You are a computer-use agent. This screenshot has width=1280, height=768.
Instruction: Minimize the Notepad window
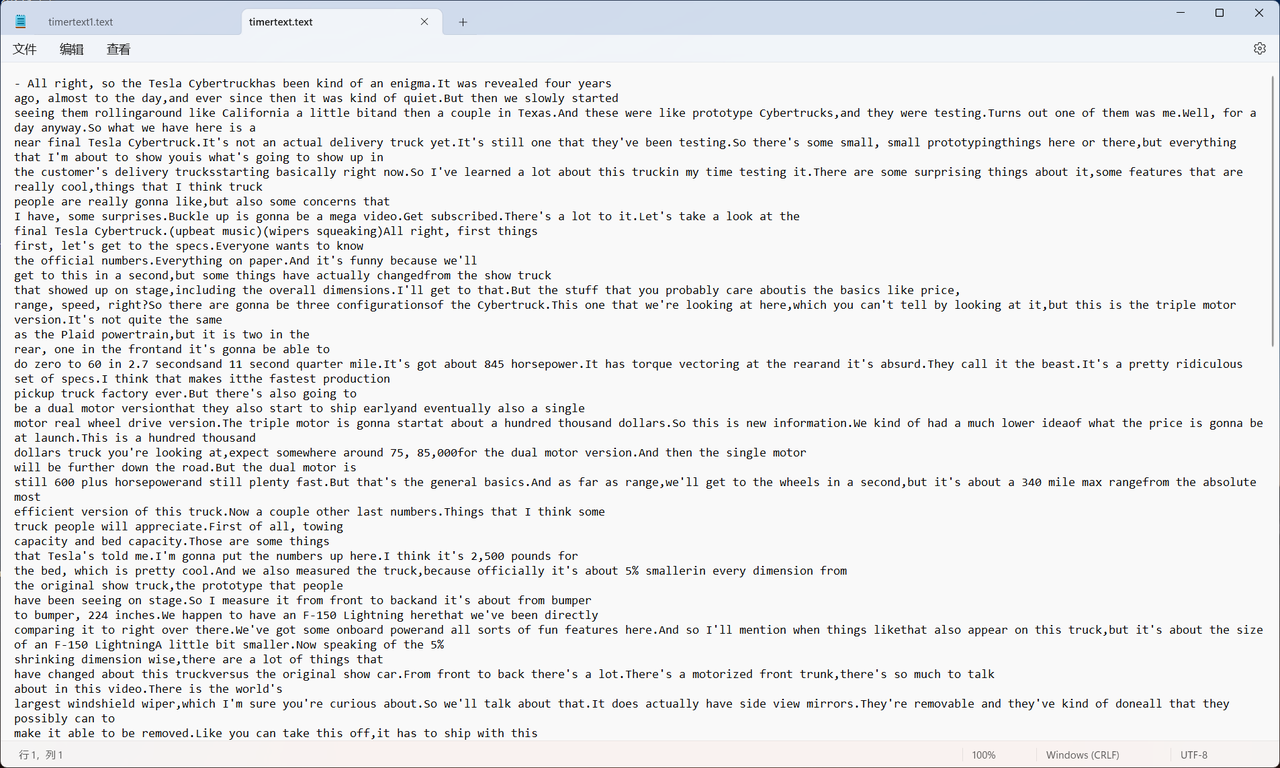coord(1173,13)
